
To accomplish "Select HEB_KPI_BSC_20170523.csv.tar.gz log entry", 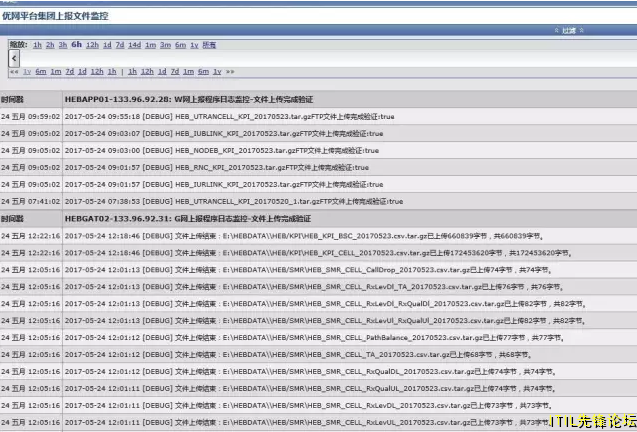I will (x=304, y=236).
